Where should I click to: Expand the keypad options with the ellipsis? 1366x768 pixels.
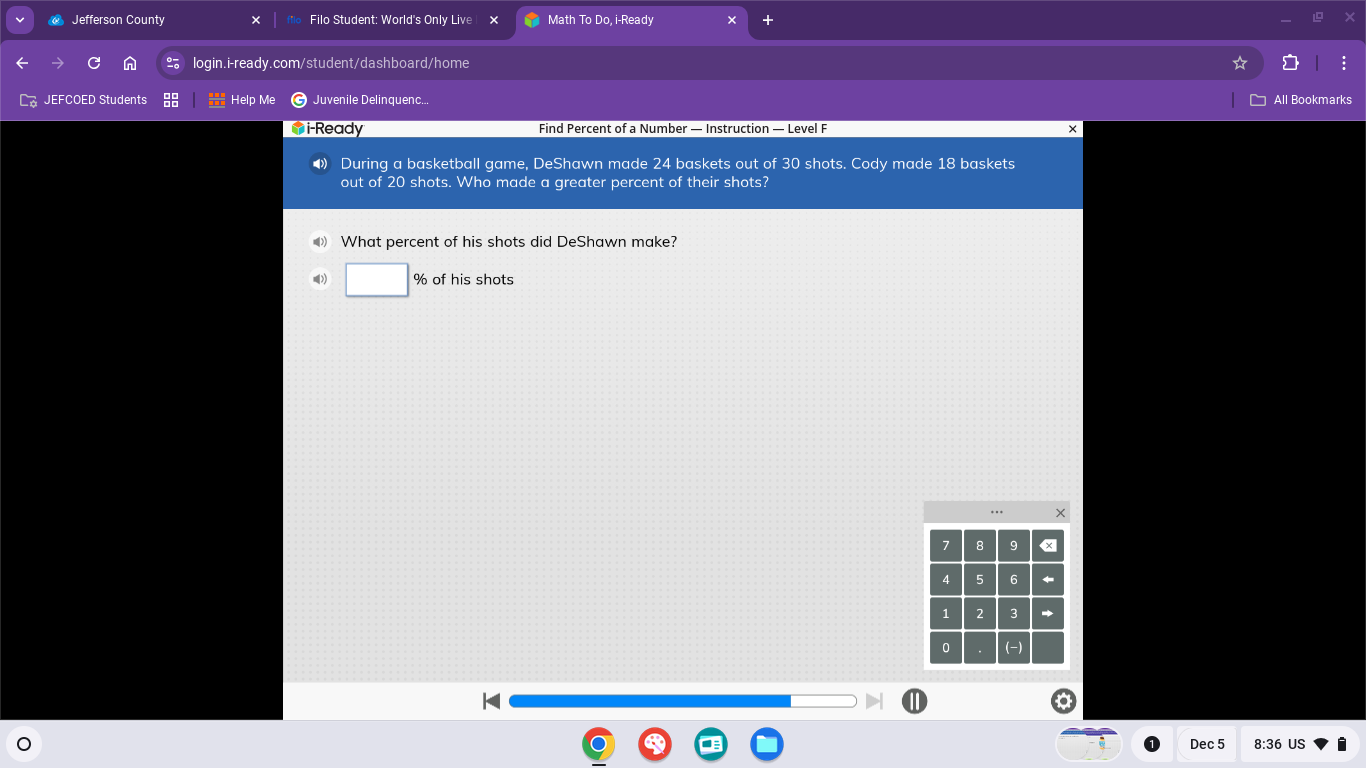tap(996, 511)
